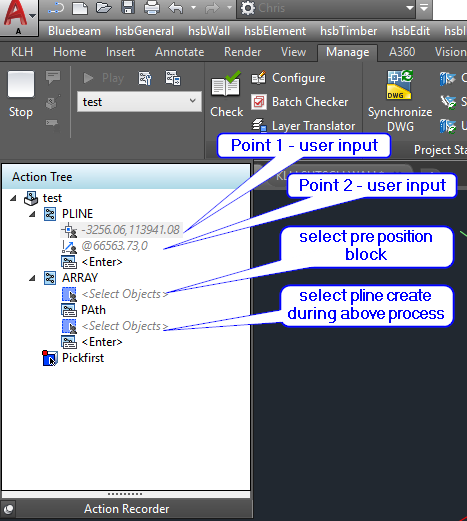
Task: Click the Action Tree bottom grip handle
Action: [x=125, y=494]
